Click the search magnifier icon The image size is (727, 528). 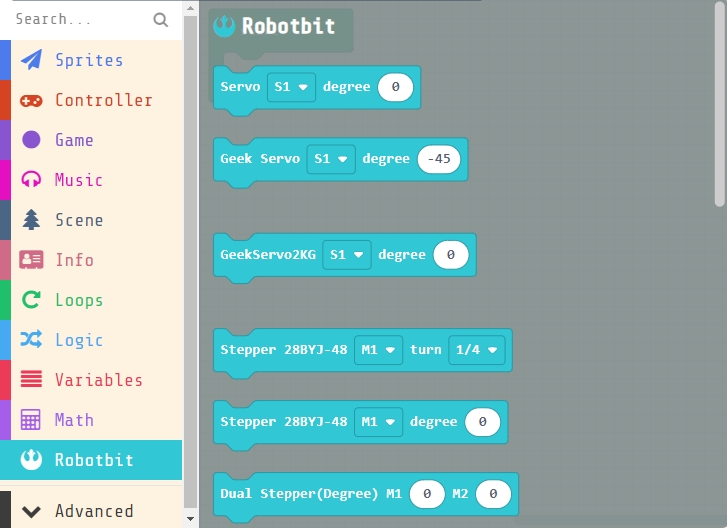click(x=161, y=20)
